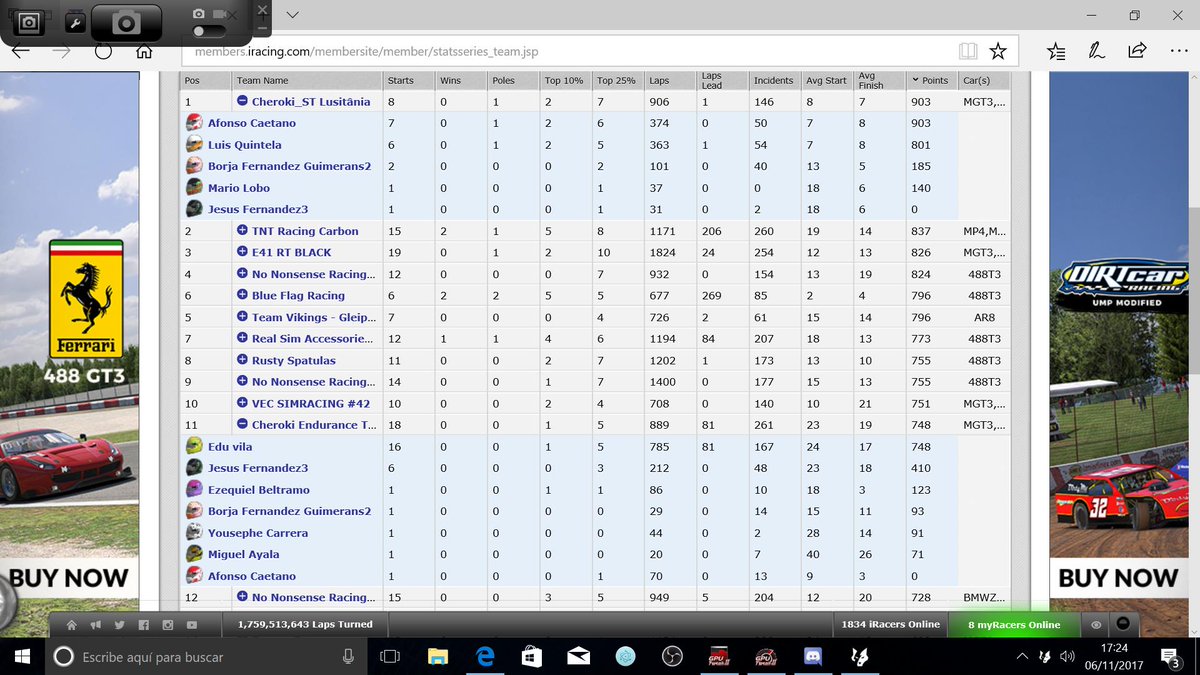Click iRacing footer Twitter icon
This screenshot has height=675, width=1200.
point(119,625)
